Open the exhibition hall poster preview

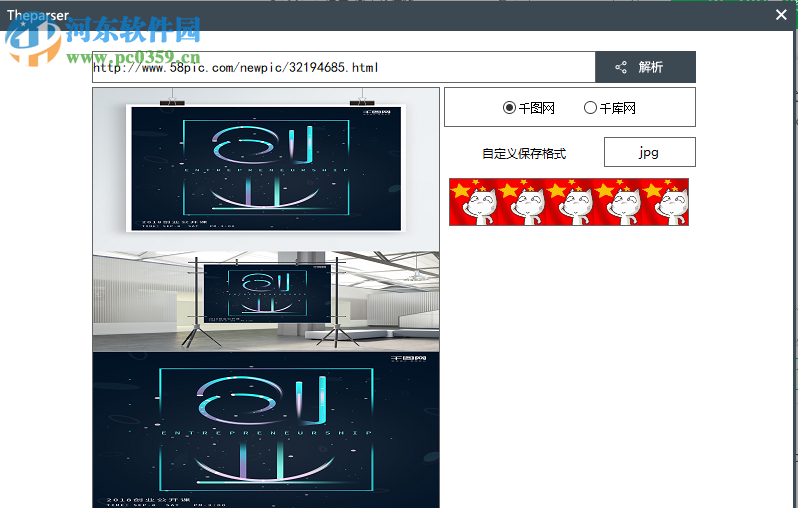266,301
